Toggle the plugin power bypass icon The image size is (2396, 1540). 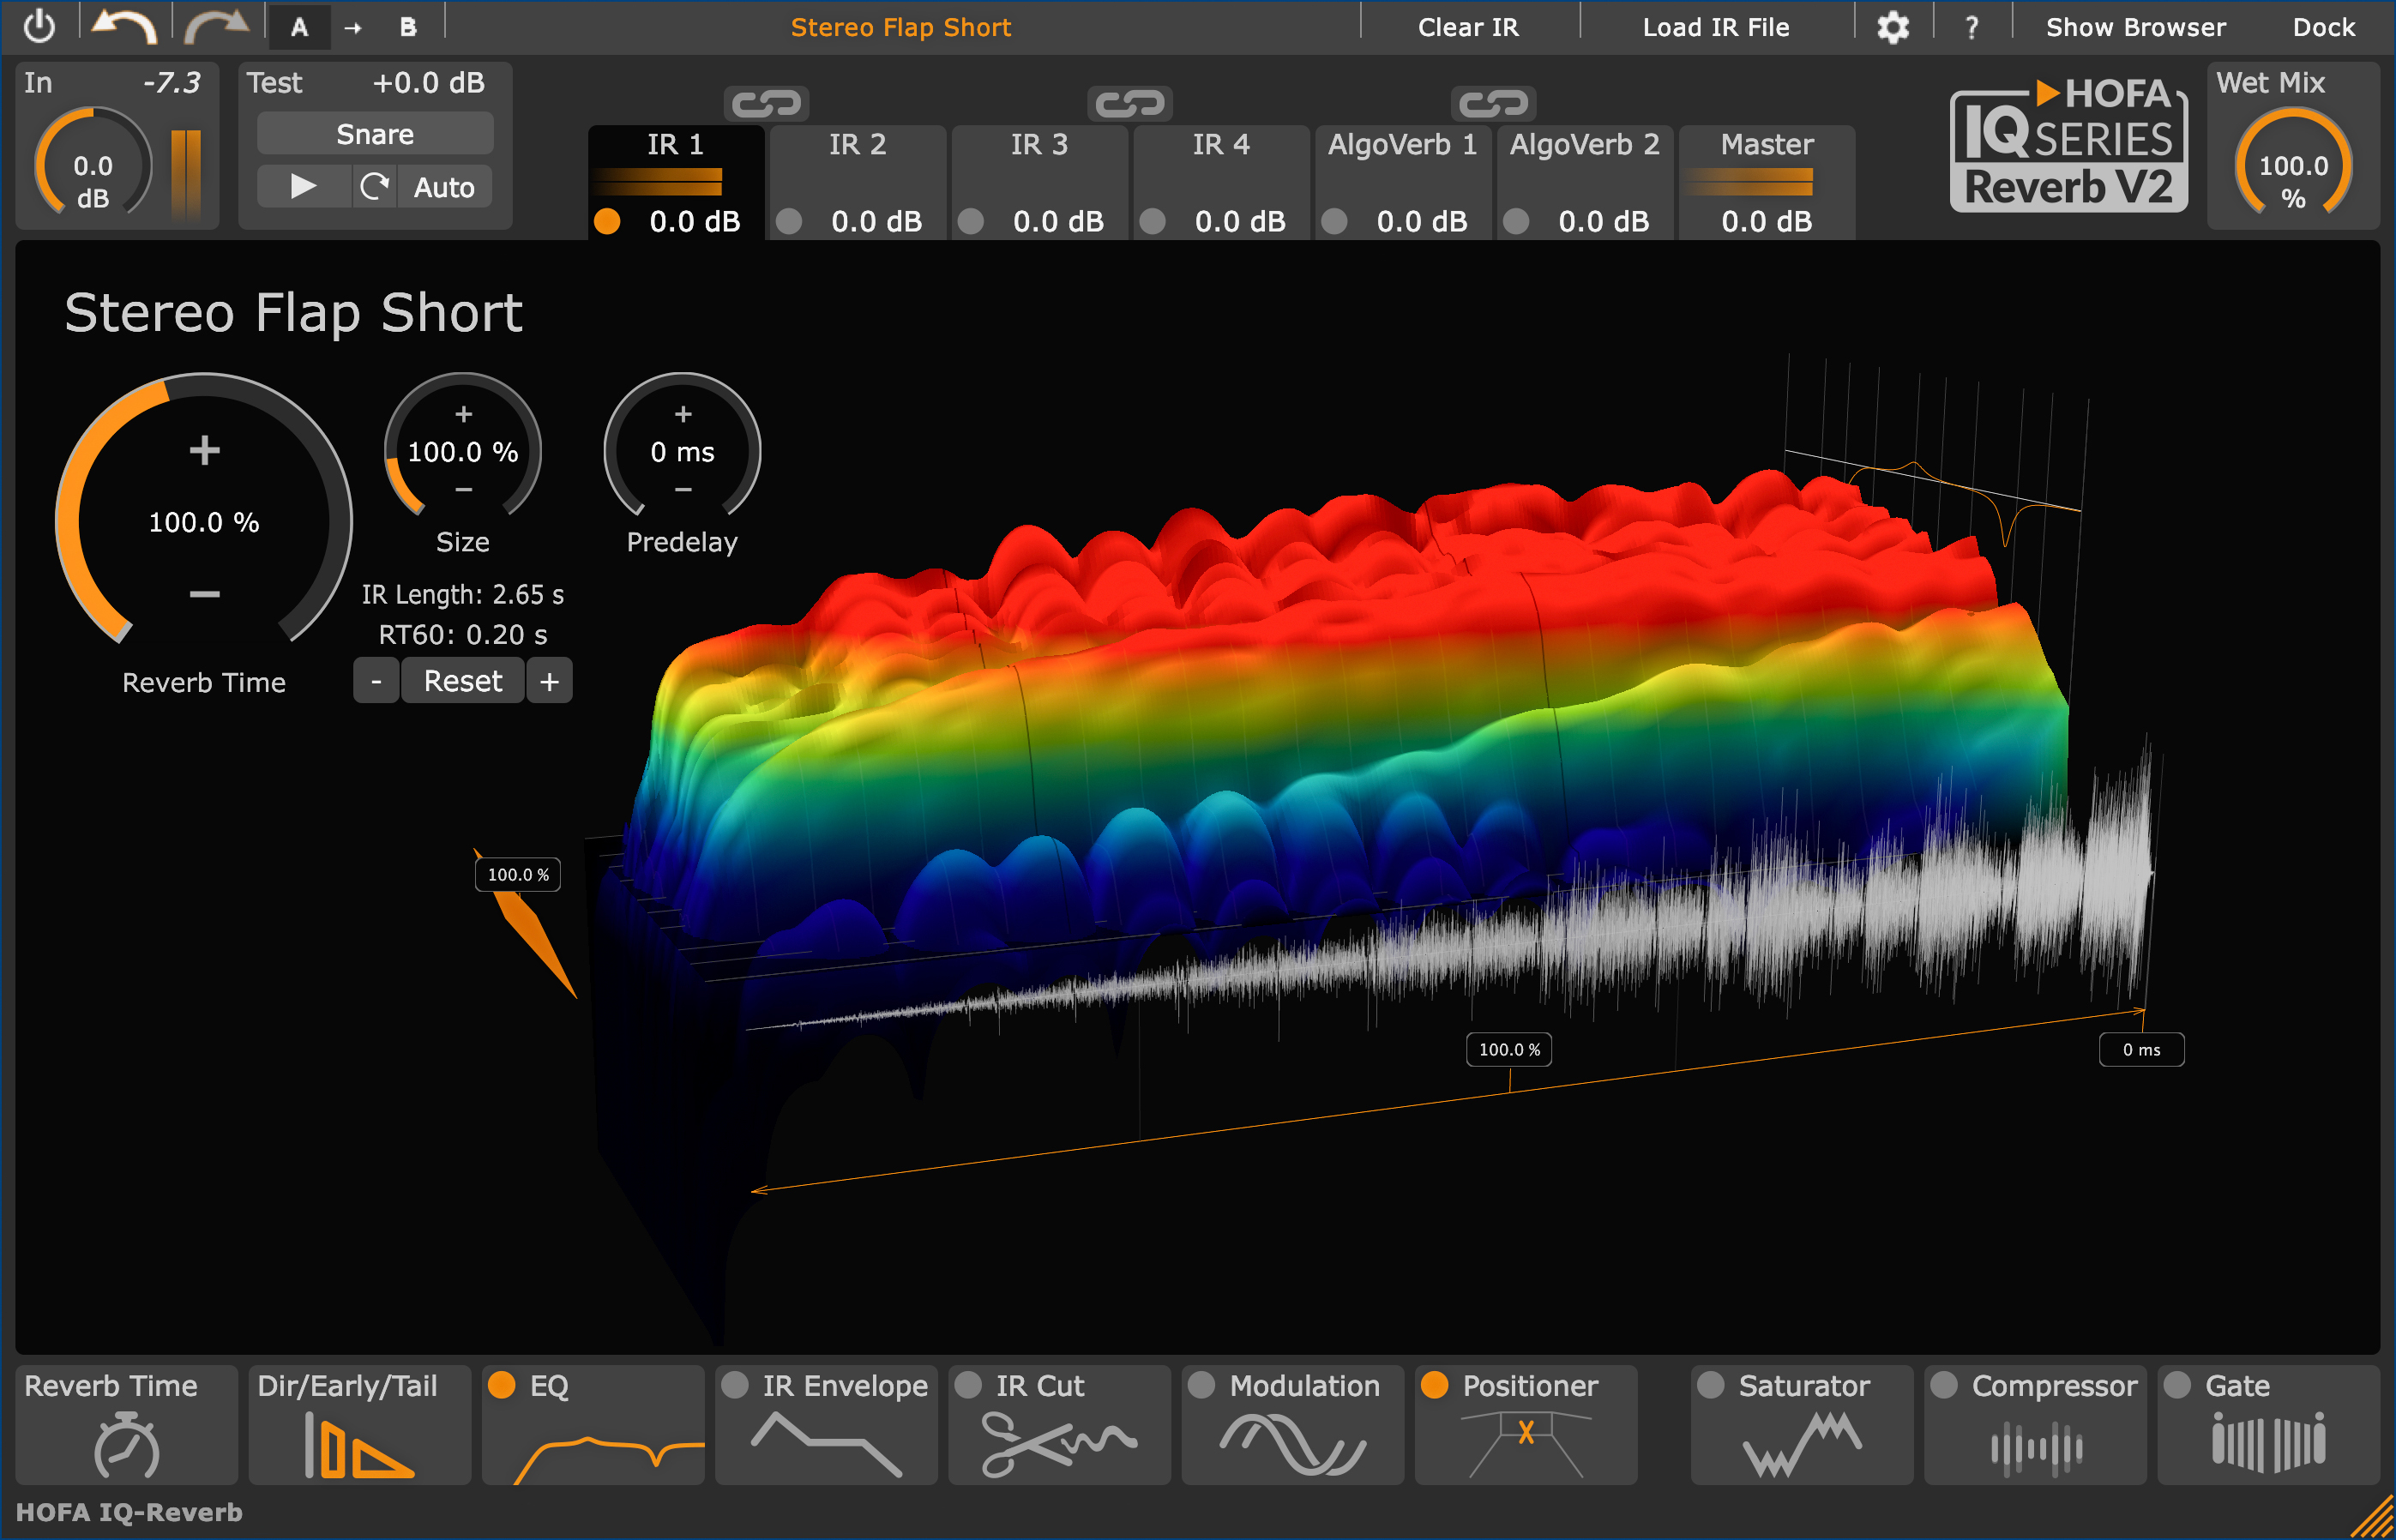pyautogui.click(x=39, y=26)
